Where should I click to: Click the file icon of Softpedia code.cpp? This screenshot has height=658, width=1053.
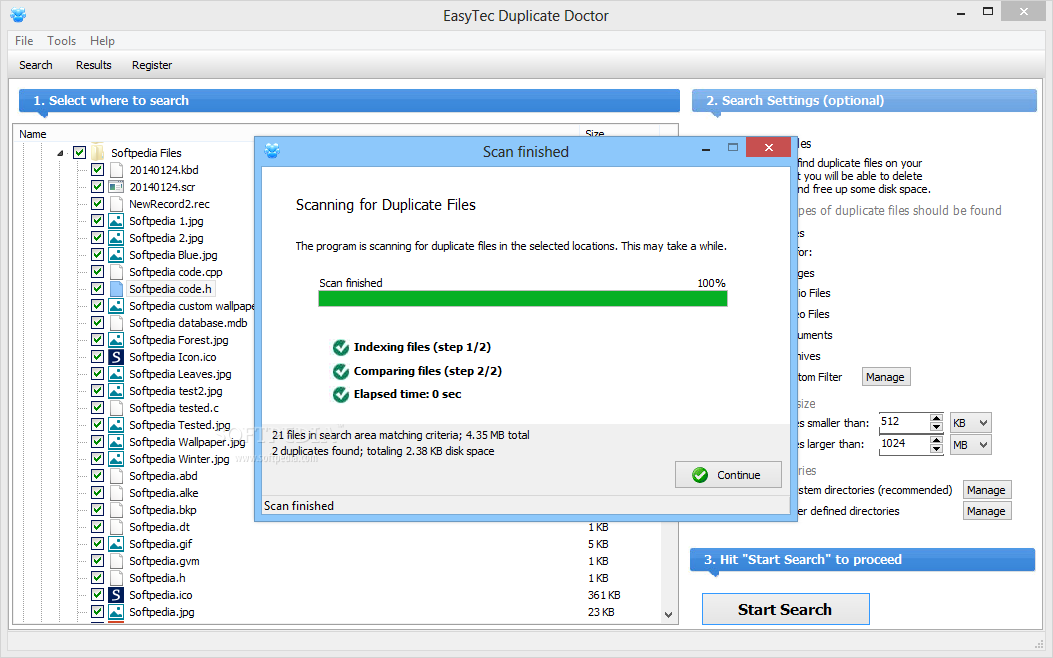click(116, 272)
